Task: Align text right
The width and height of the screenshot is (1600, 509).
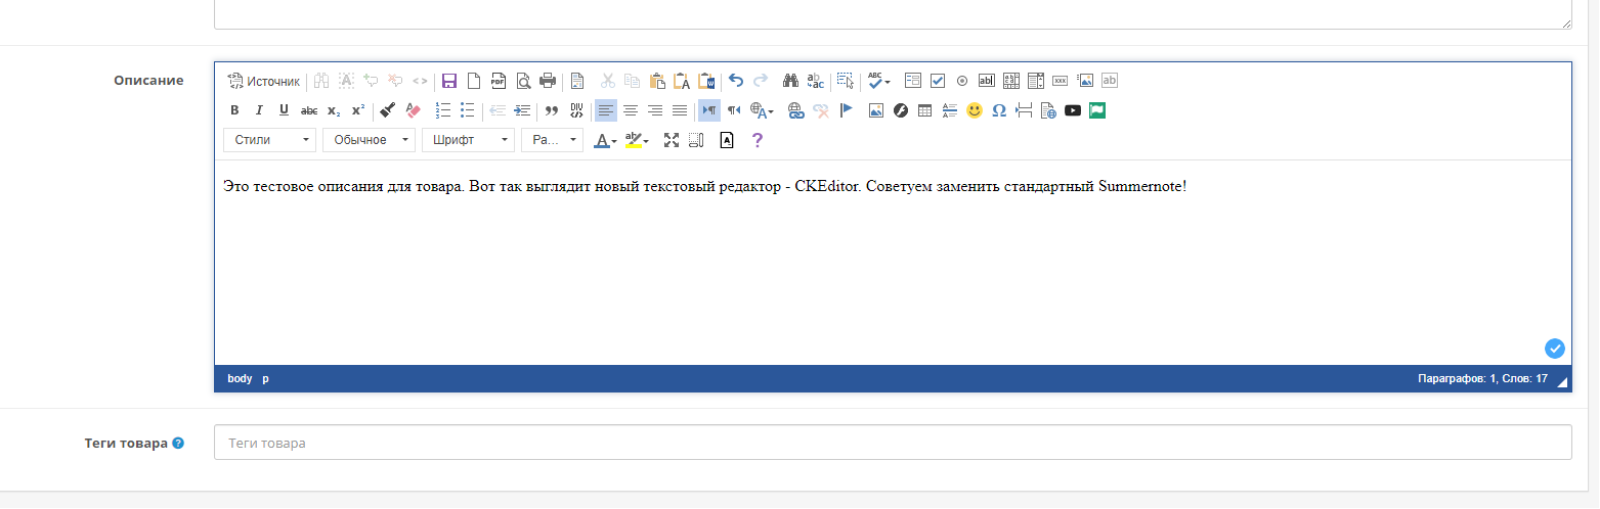Action: pos(655,111)
